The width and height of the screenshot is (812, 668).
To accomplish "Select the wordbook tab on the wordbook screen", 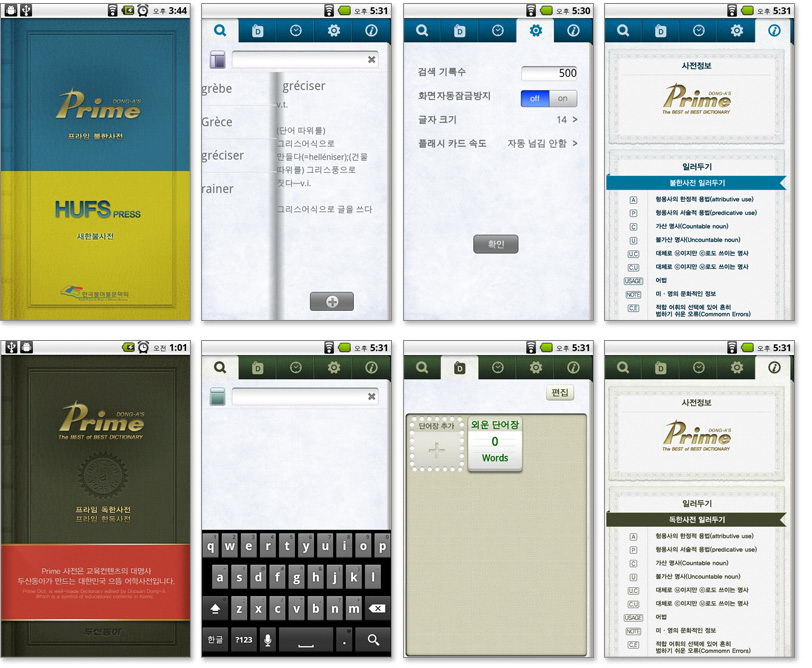I will click(459, 368).
